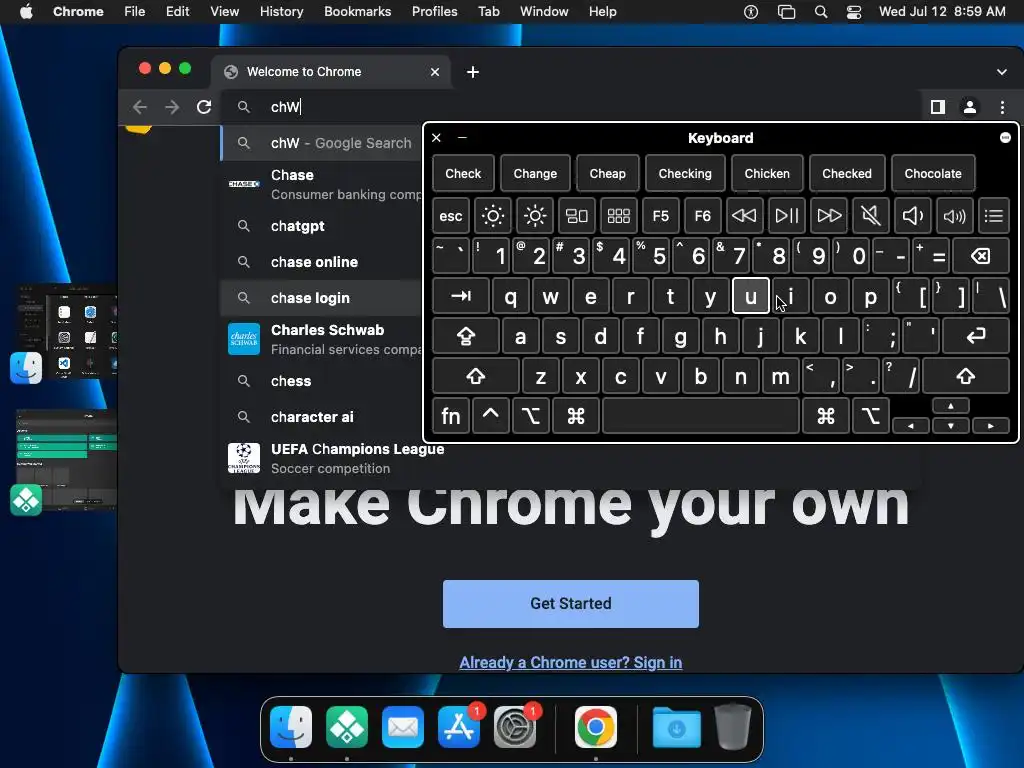The width and height of the screenshot is (1024, 768).
Task: Open the Chrome three-dot menu
Action: 1002,107
